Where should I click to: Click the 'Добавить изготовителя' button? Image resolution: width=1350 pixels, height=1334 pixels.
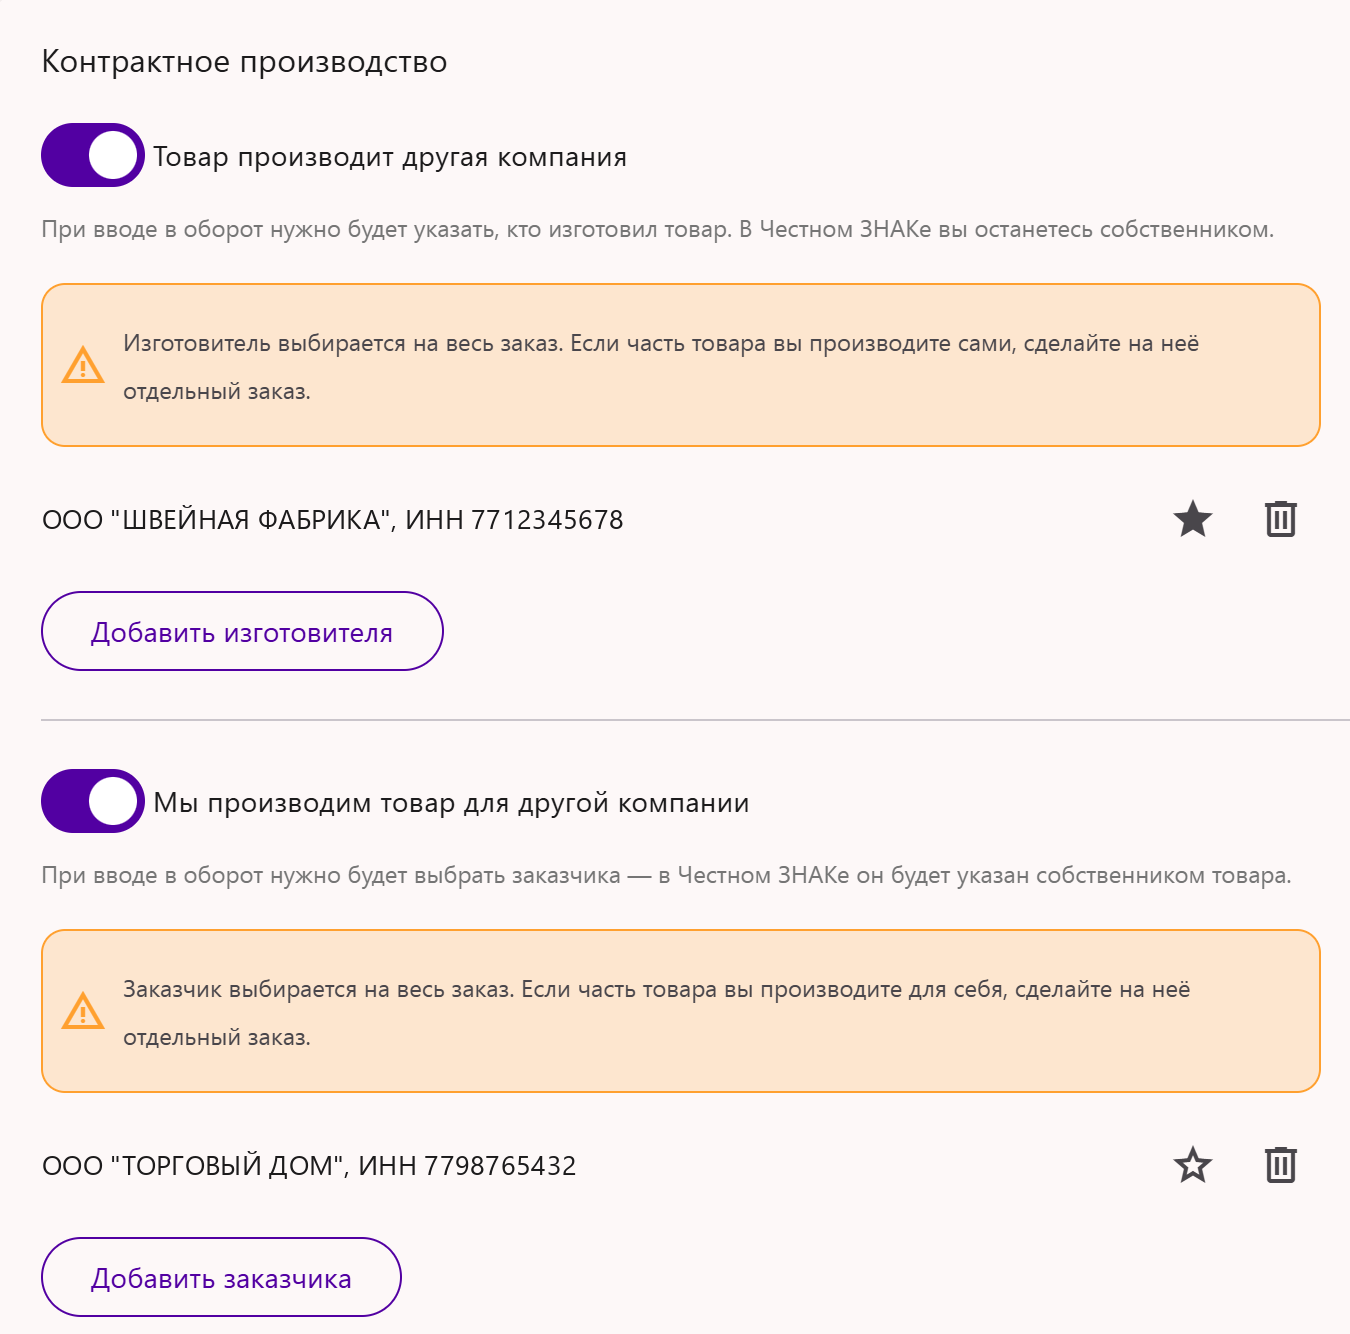pyautogui.click(x=242, y=631)
